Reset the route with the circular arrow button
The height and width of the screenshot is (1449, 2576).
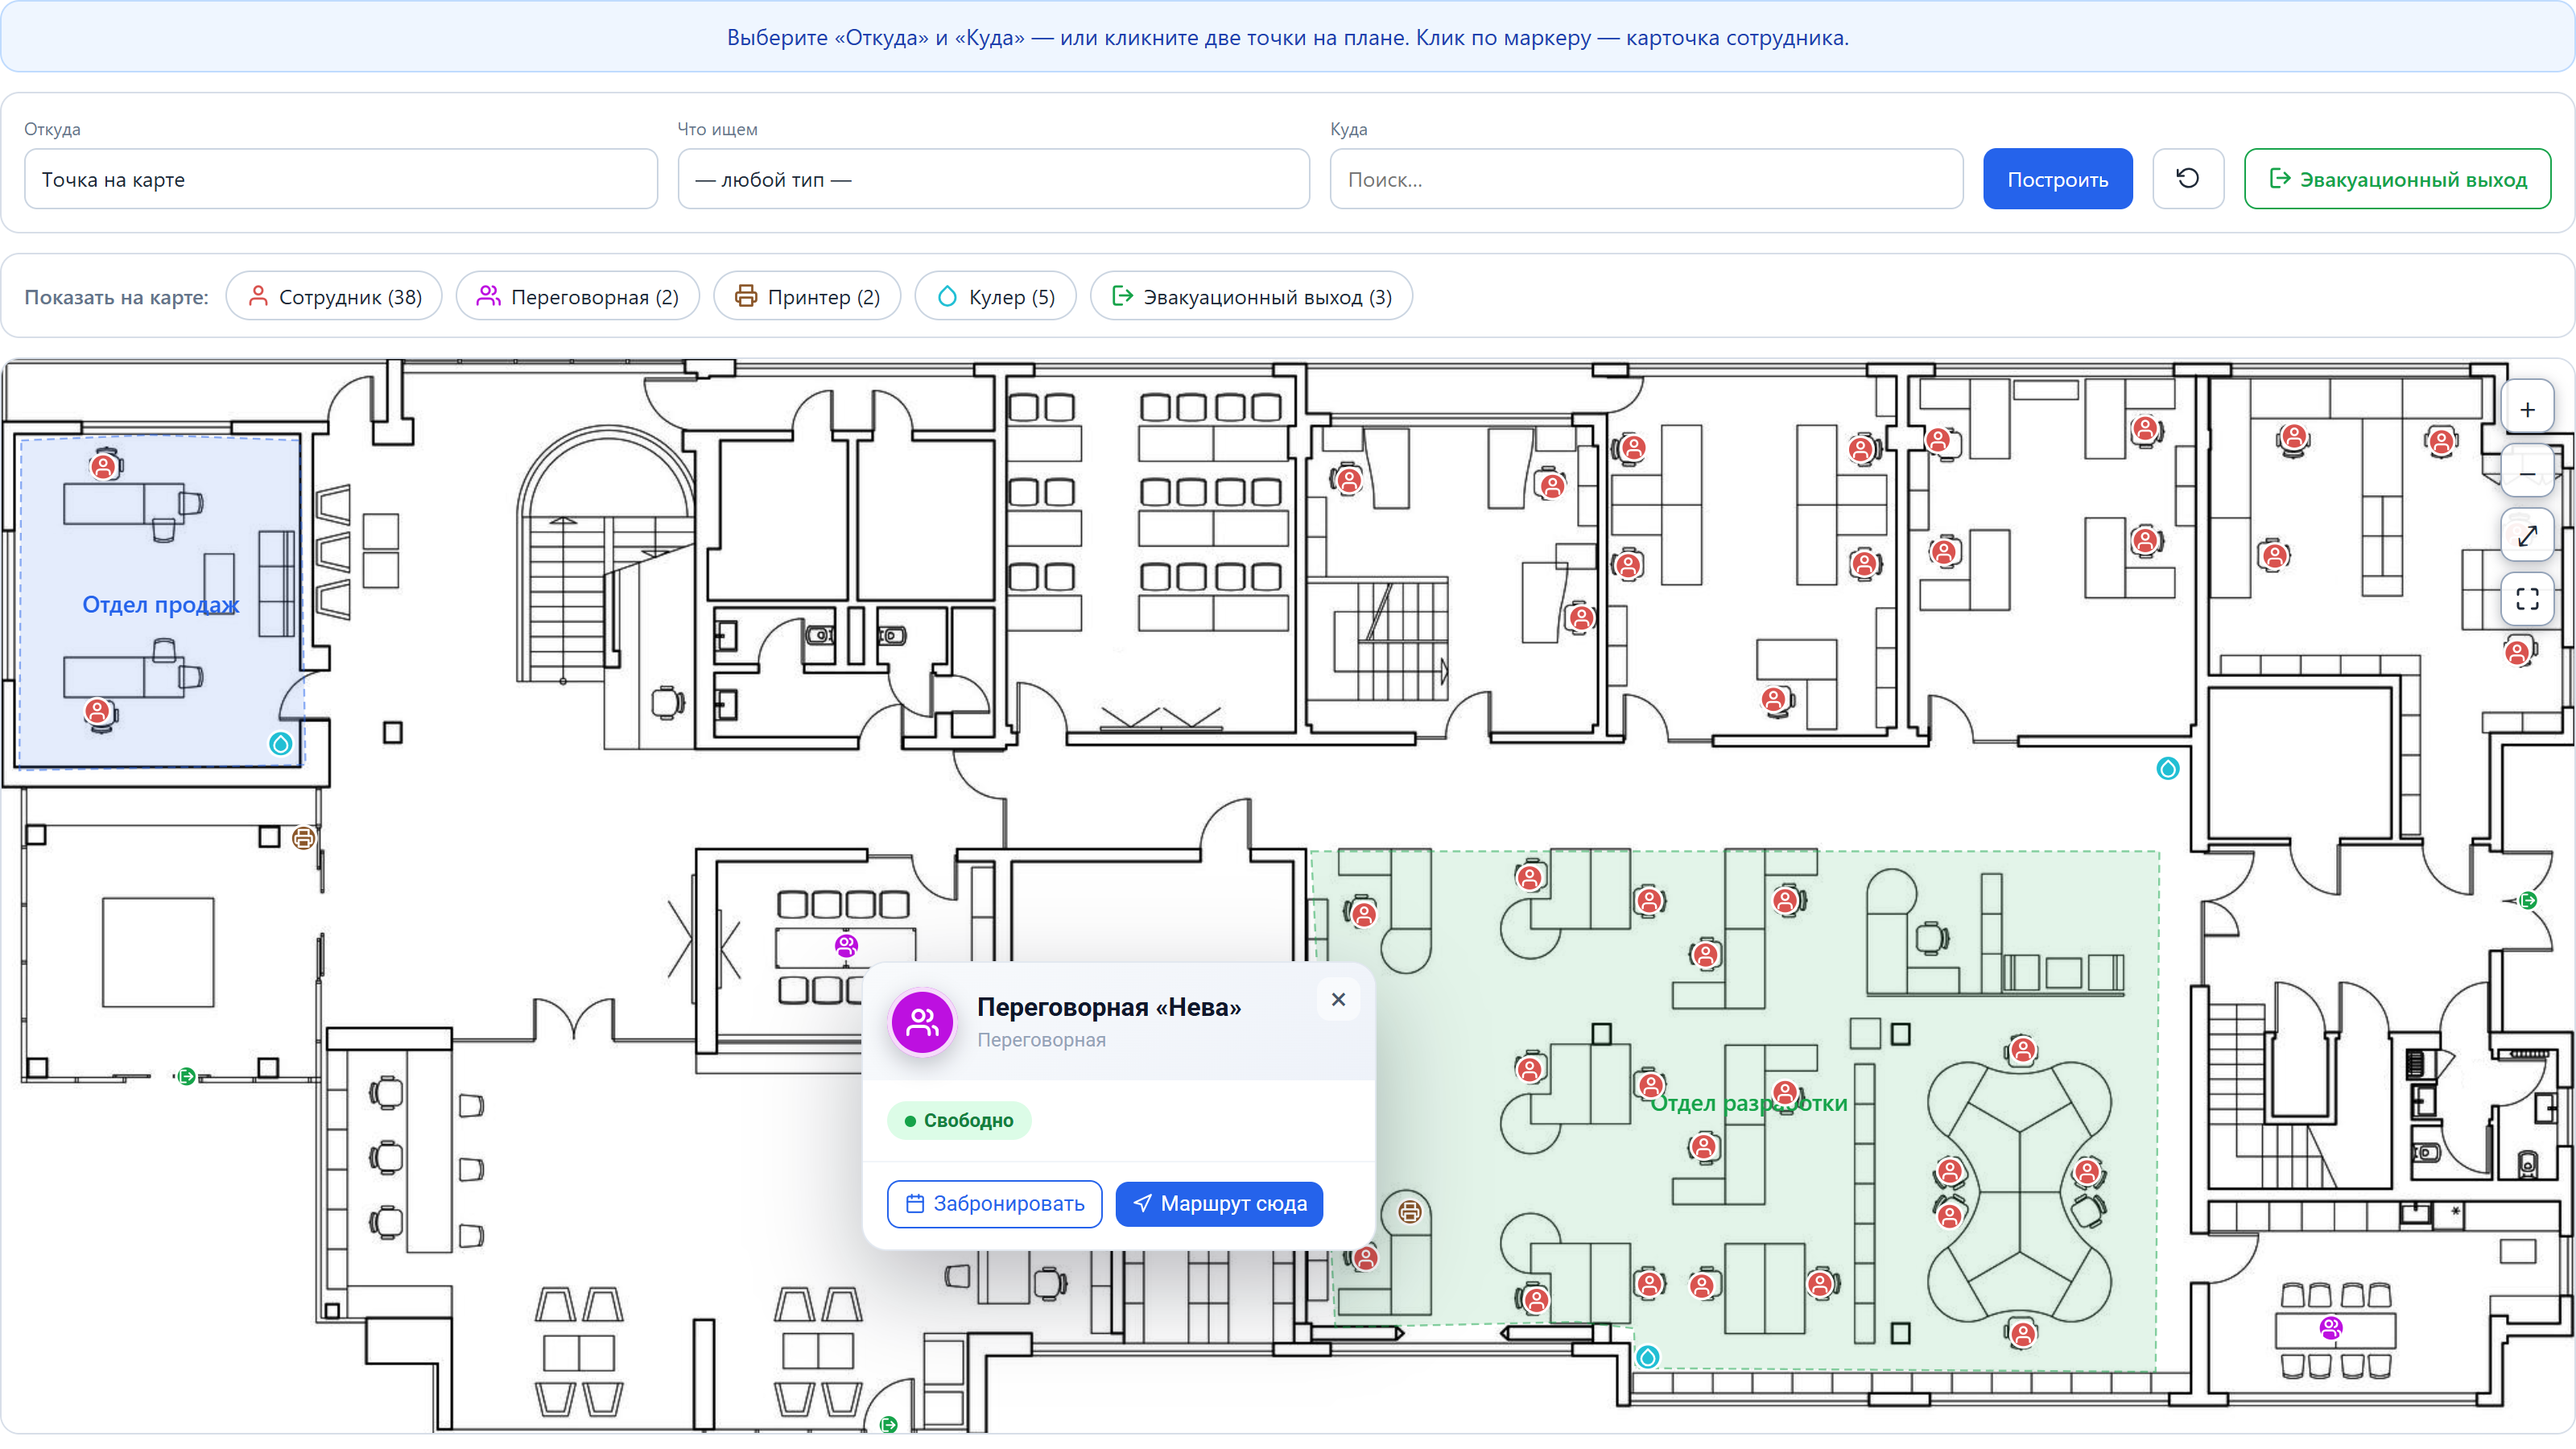click(2188, 179)
